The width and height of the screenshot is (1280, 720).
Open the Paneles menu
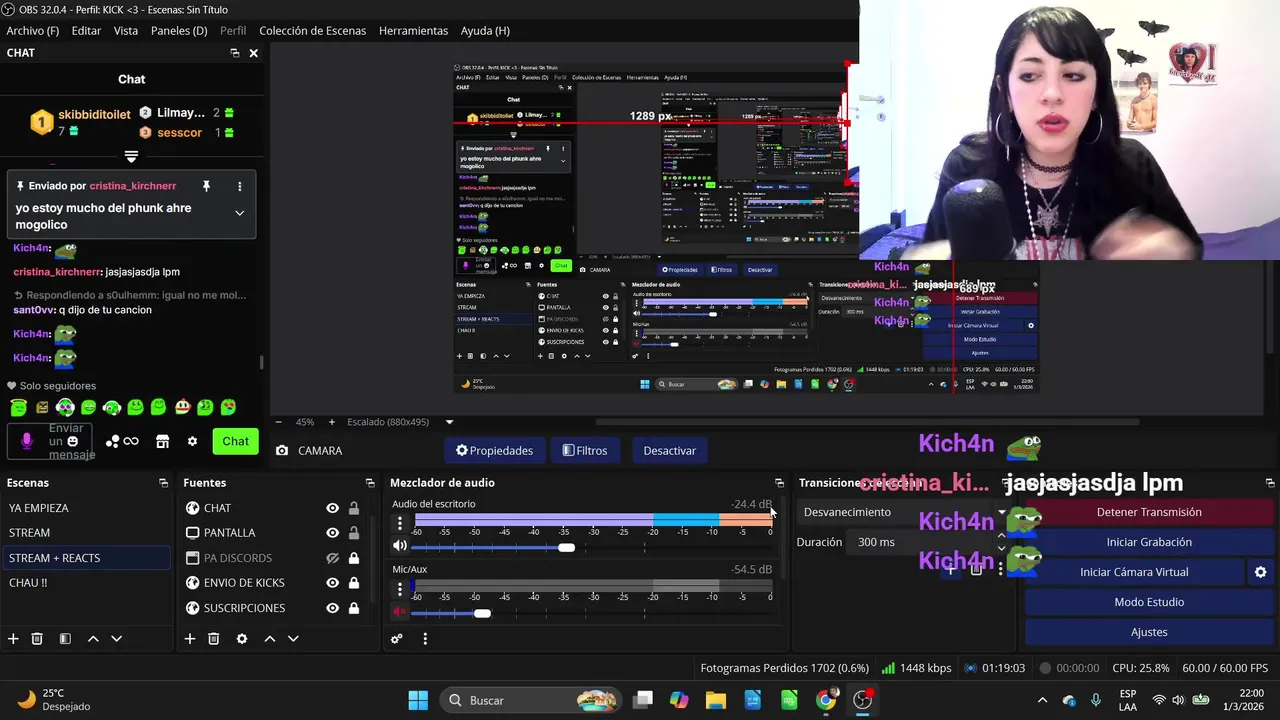[x=179, y=31]
